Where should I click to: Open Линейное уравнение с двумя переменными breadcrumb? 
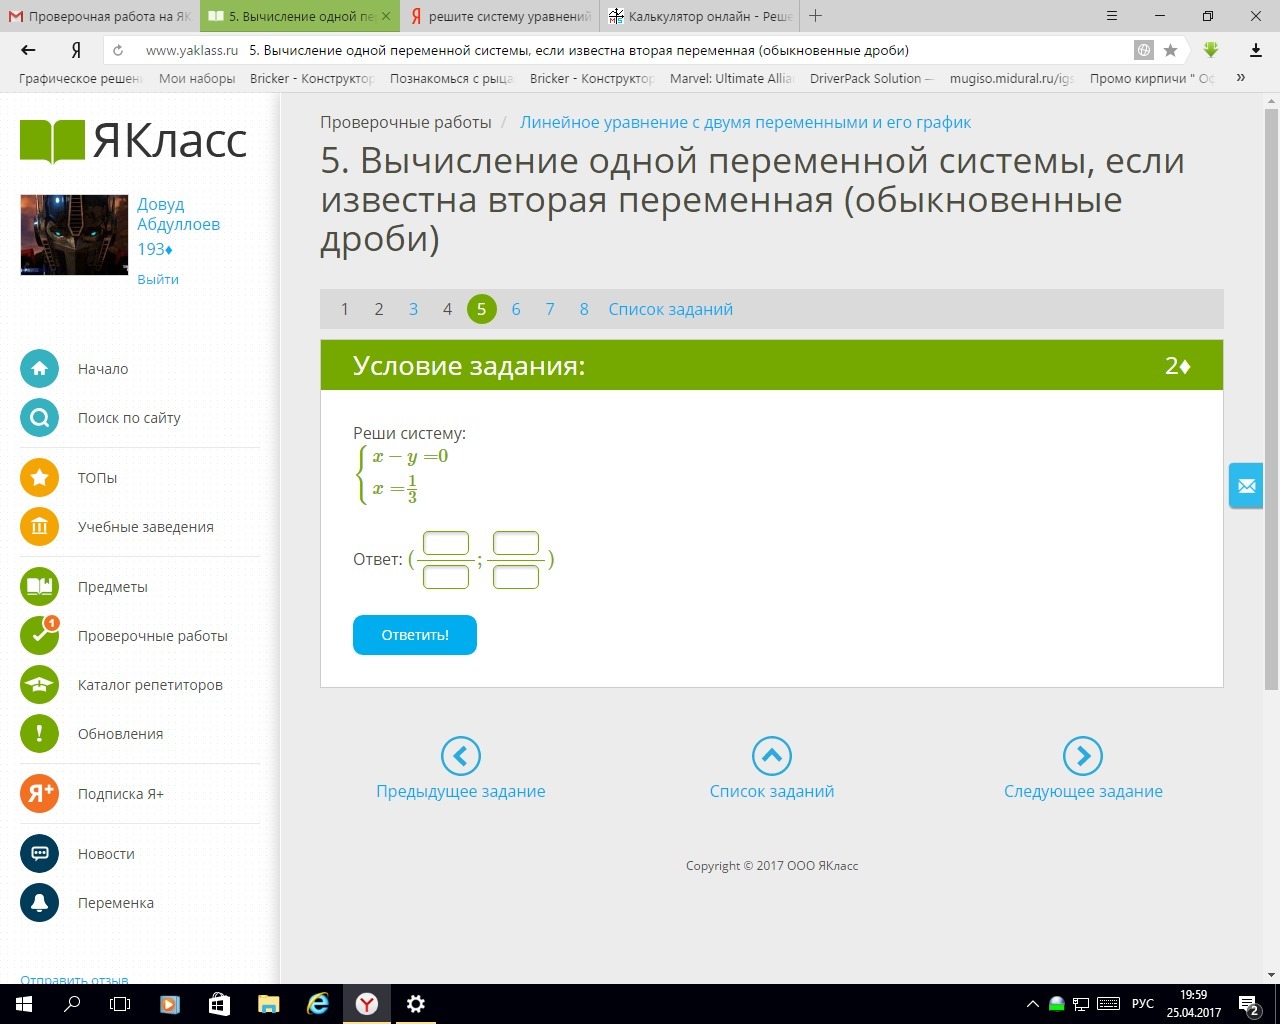point(746,122)
